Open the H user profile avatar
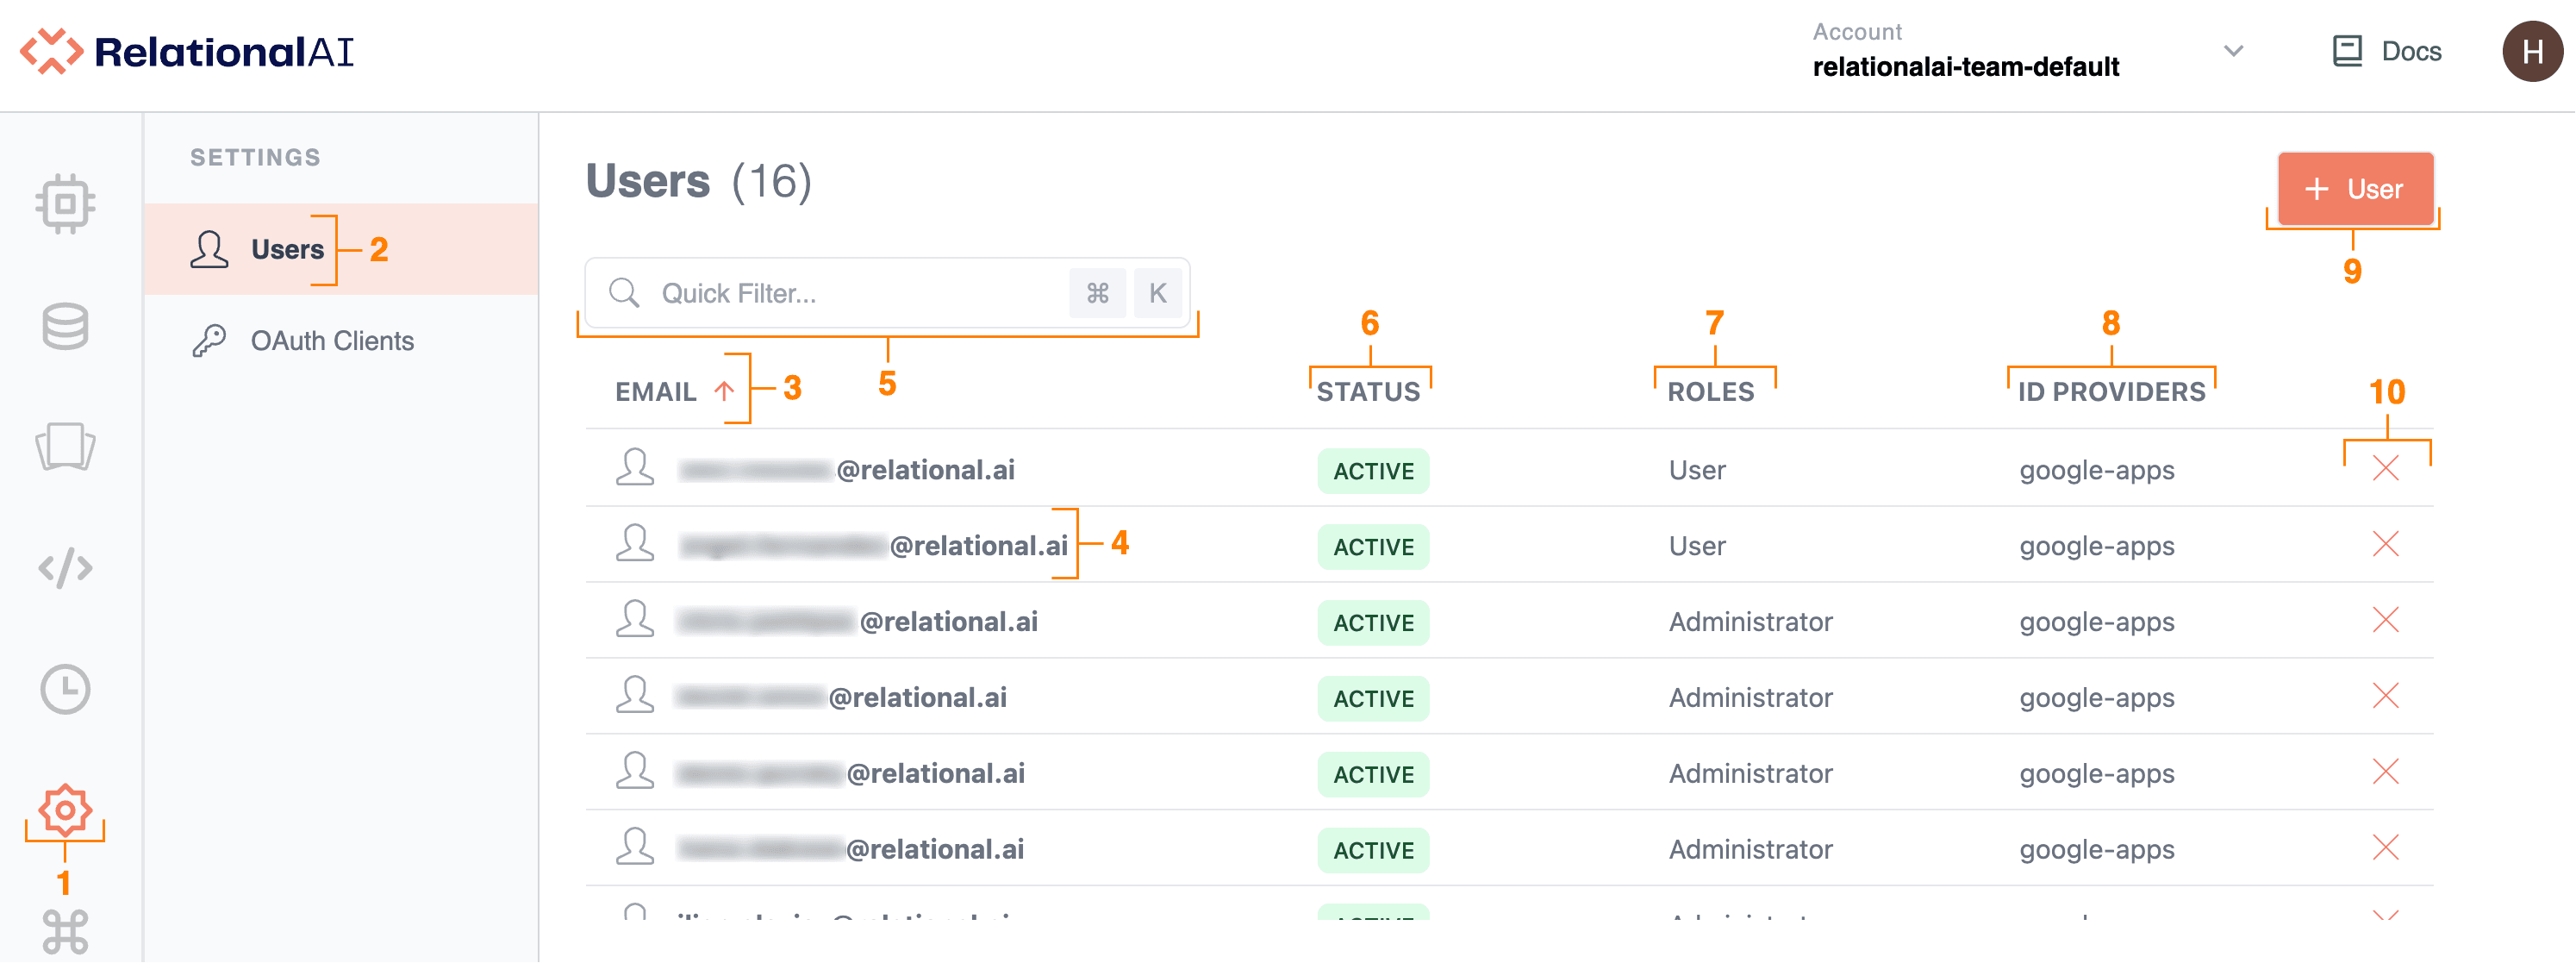This screenshot has height=963, width=2576. click(x=2531, y=51)
